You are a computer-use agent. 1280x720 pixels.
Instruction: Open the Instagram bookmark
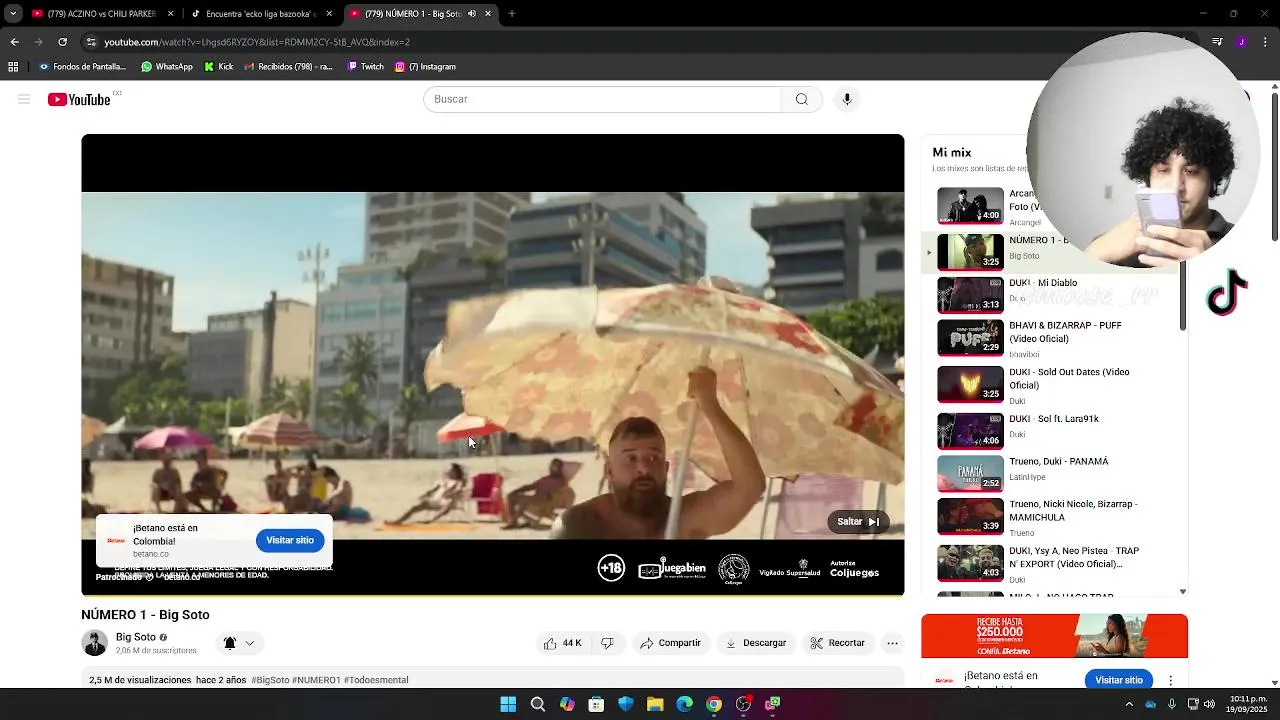click(425, 67)
